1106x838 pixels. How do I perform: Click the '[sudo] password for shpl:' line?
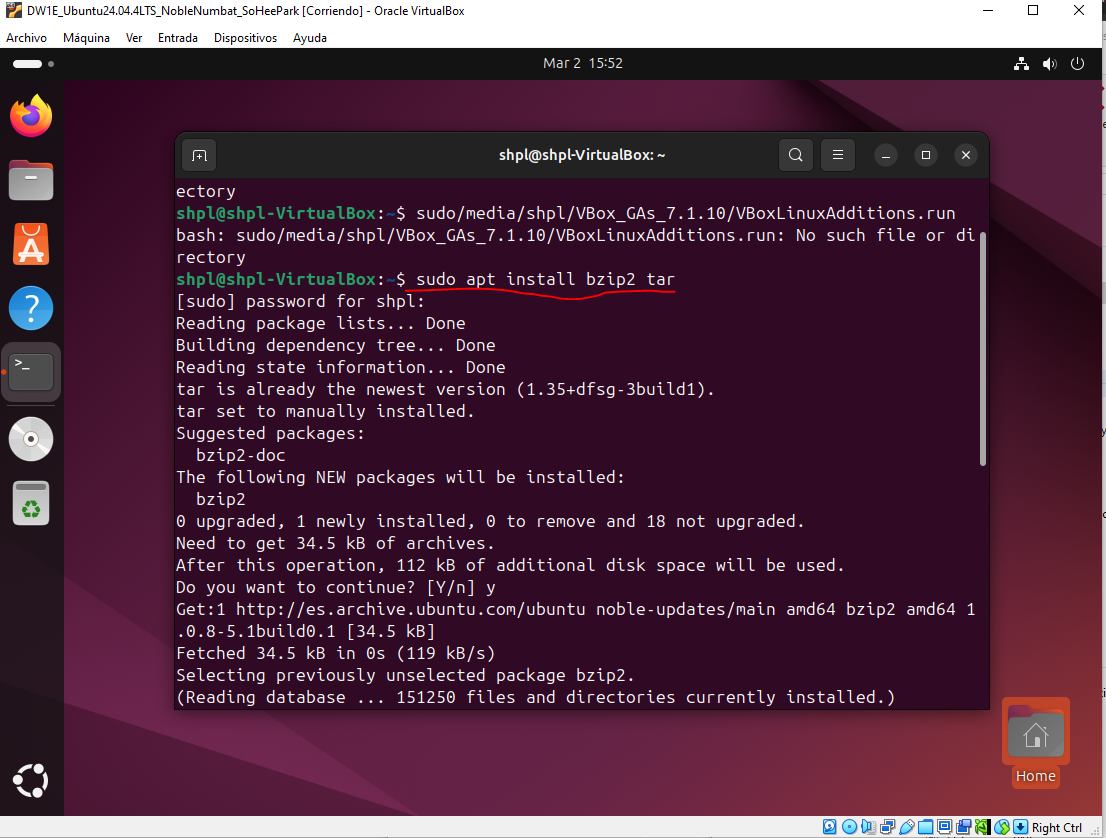coord(300,301)
